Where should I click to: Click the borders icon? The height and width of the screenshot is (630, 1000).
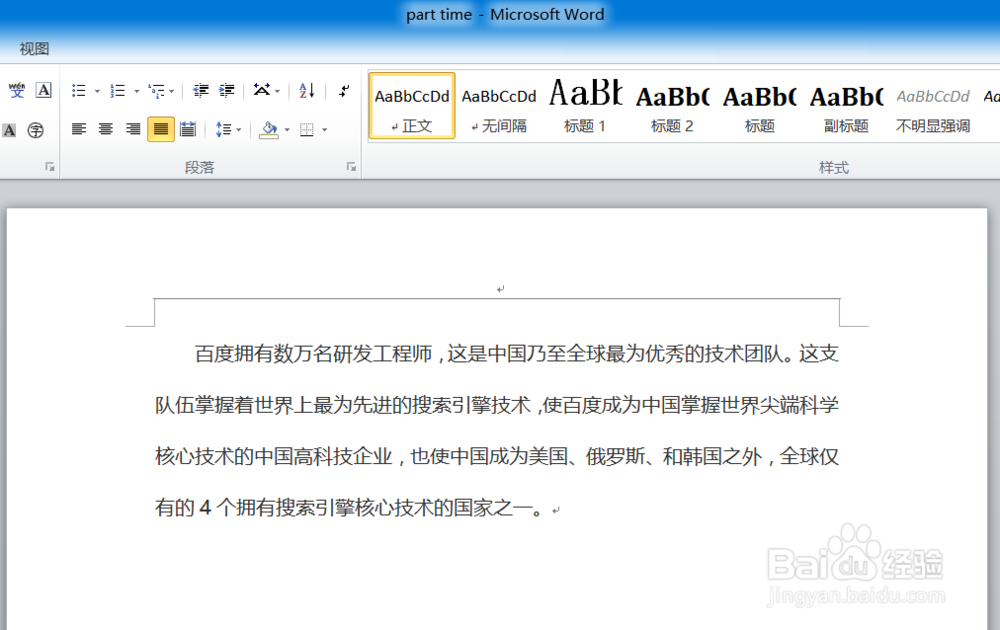tap(307, 129)
